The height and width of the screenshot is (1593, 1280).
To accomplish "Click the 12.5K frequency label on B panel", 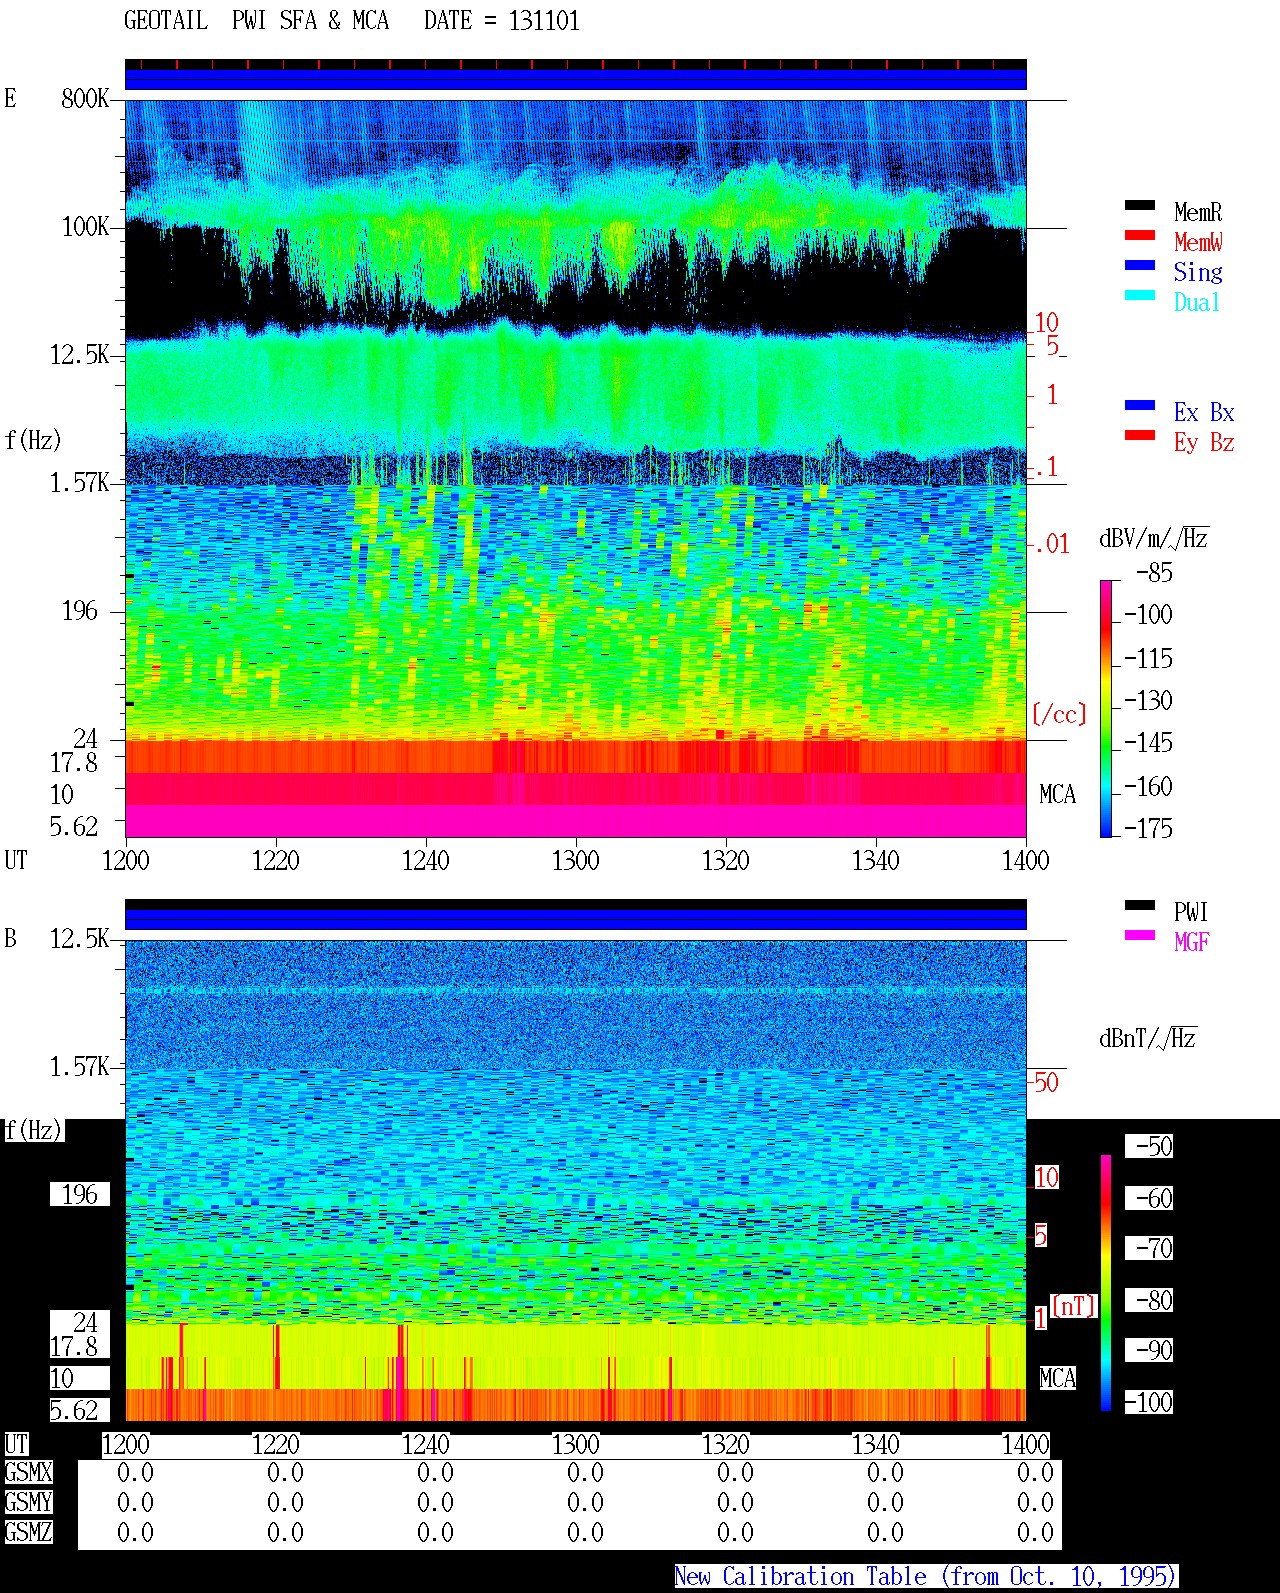I will tap(79, 939).
